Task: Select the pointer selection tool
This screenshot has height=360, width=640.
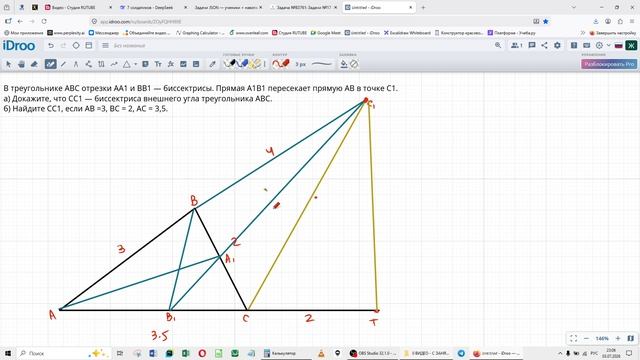Action: [x=9, y=64]
